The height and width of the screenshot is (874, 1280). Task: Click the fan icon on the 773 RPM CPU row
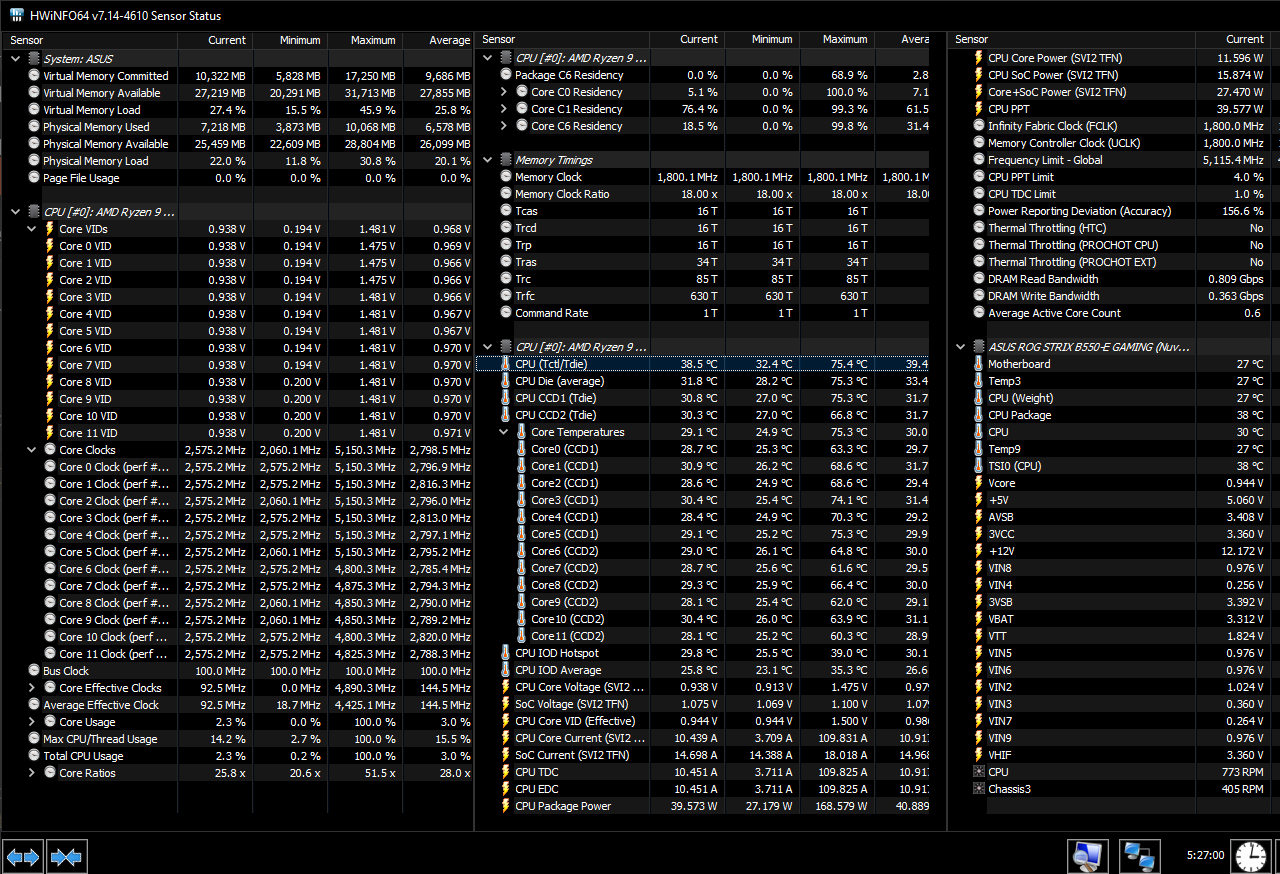point(978,772)
